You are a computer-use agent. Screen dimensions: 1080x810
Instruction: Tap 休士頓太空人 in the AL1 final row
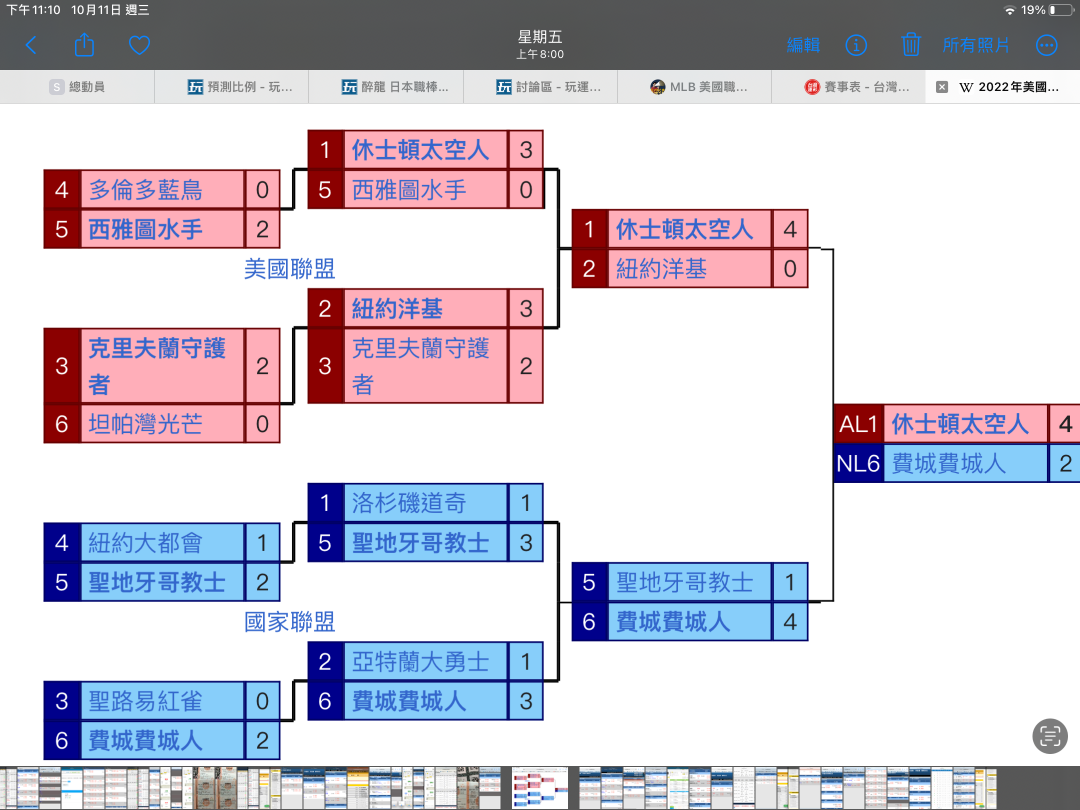pyautogui.click(x=960, y=424)
